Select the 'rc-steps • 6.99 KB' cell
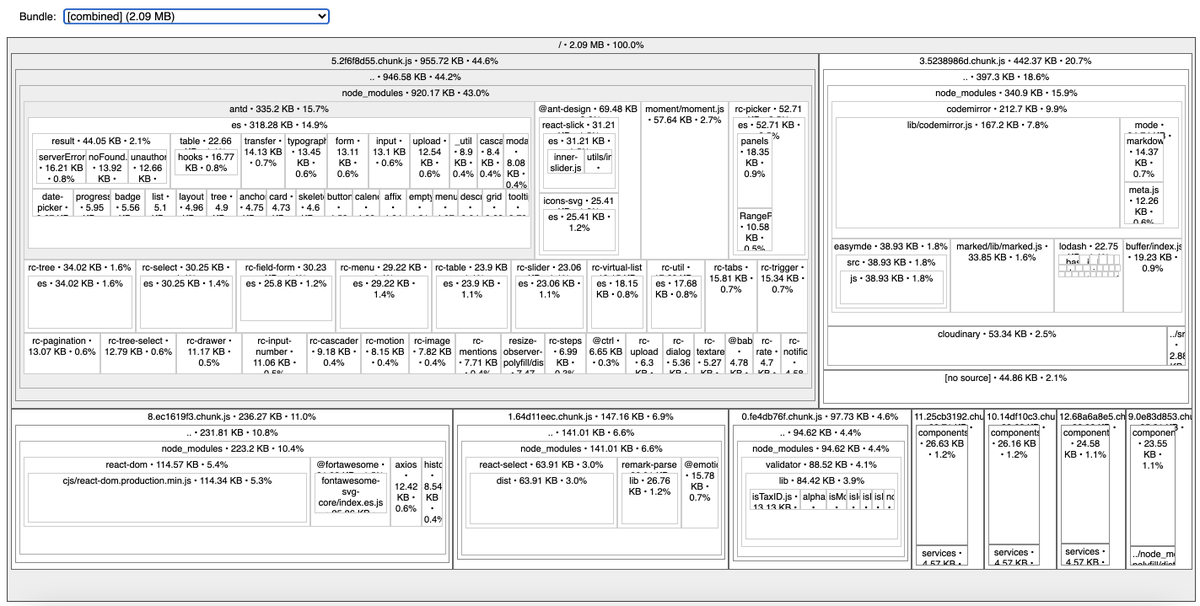1200x606 pixels. coord(564,352)
